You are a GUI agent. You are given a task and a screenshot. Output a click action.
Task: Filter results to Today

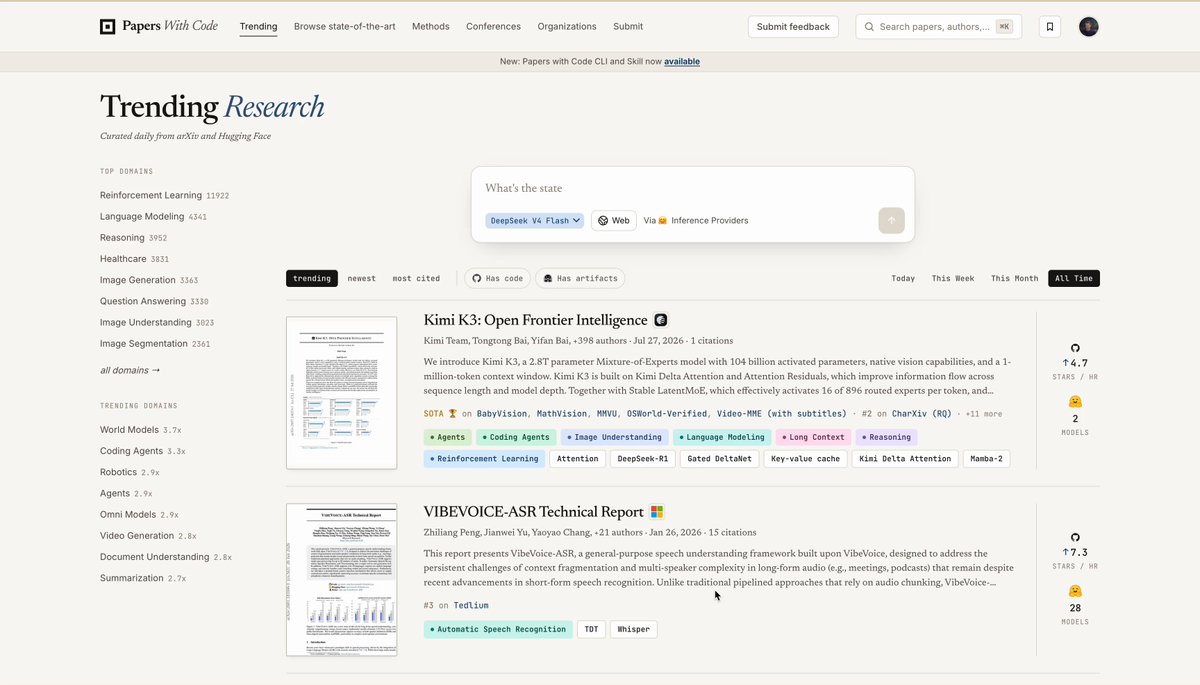coord(903,278)
